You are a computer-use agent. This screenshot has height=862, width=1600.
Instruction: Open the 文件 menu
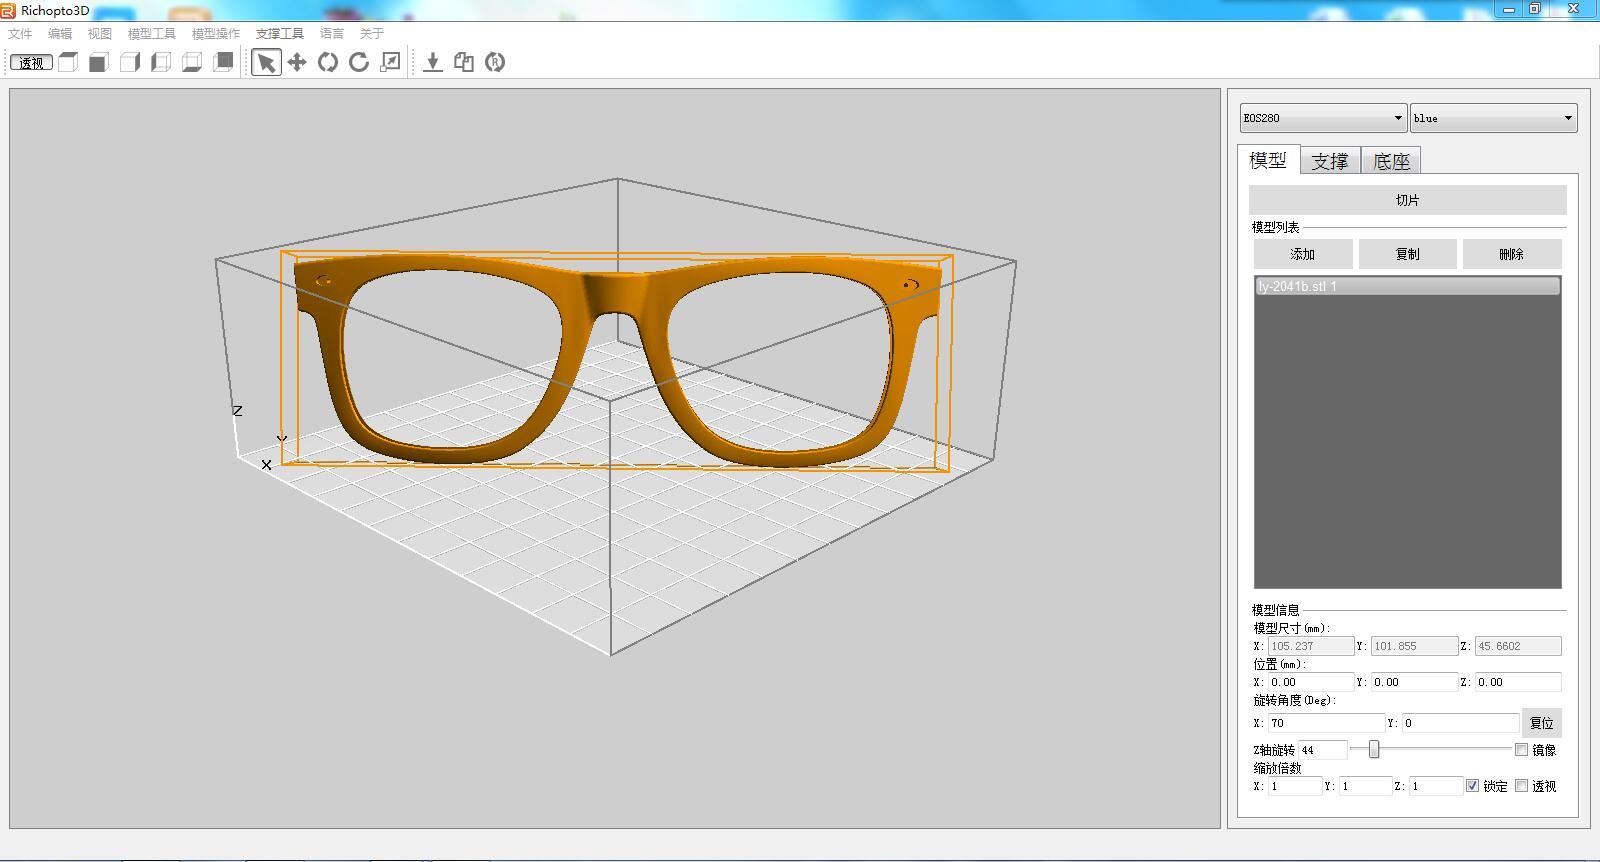click(20, 33)
